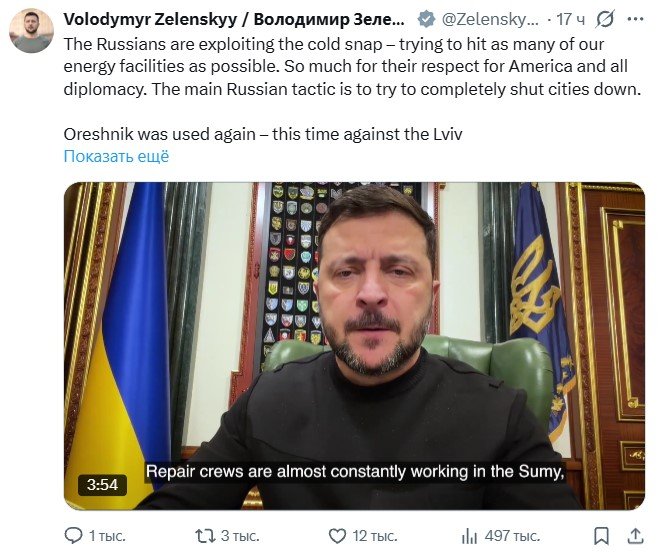This screenshot has height=554, width=661.
Task: Open the three-dot more options menu
Action: pyautogui.click(x=637, y=19)
